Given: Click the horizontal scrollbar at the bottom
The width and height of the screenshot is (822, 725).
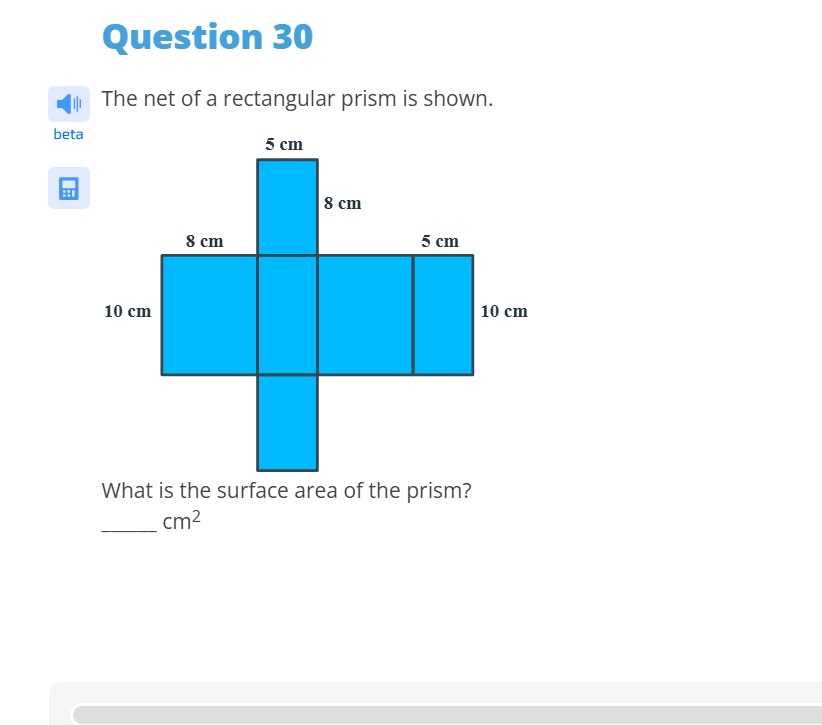Looking at the screenshot, I should pyautogui.click(x=447, y=715).
